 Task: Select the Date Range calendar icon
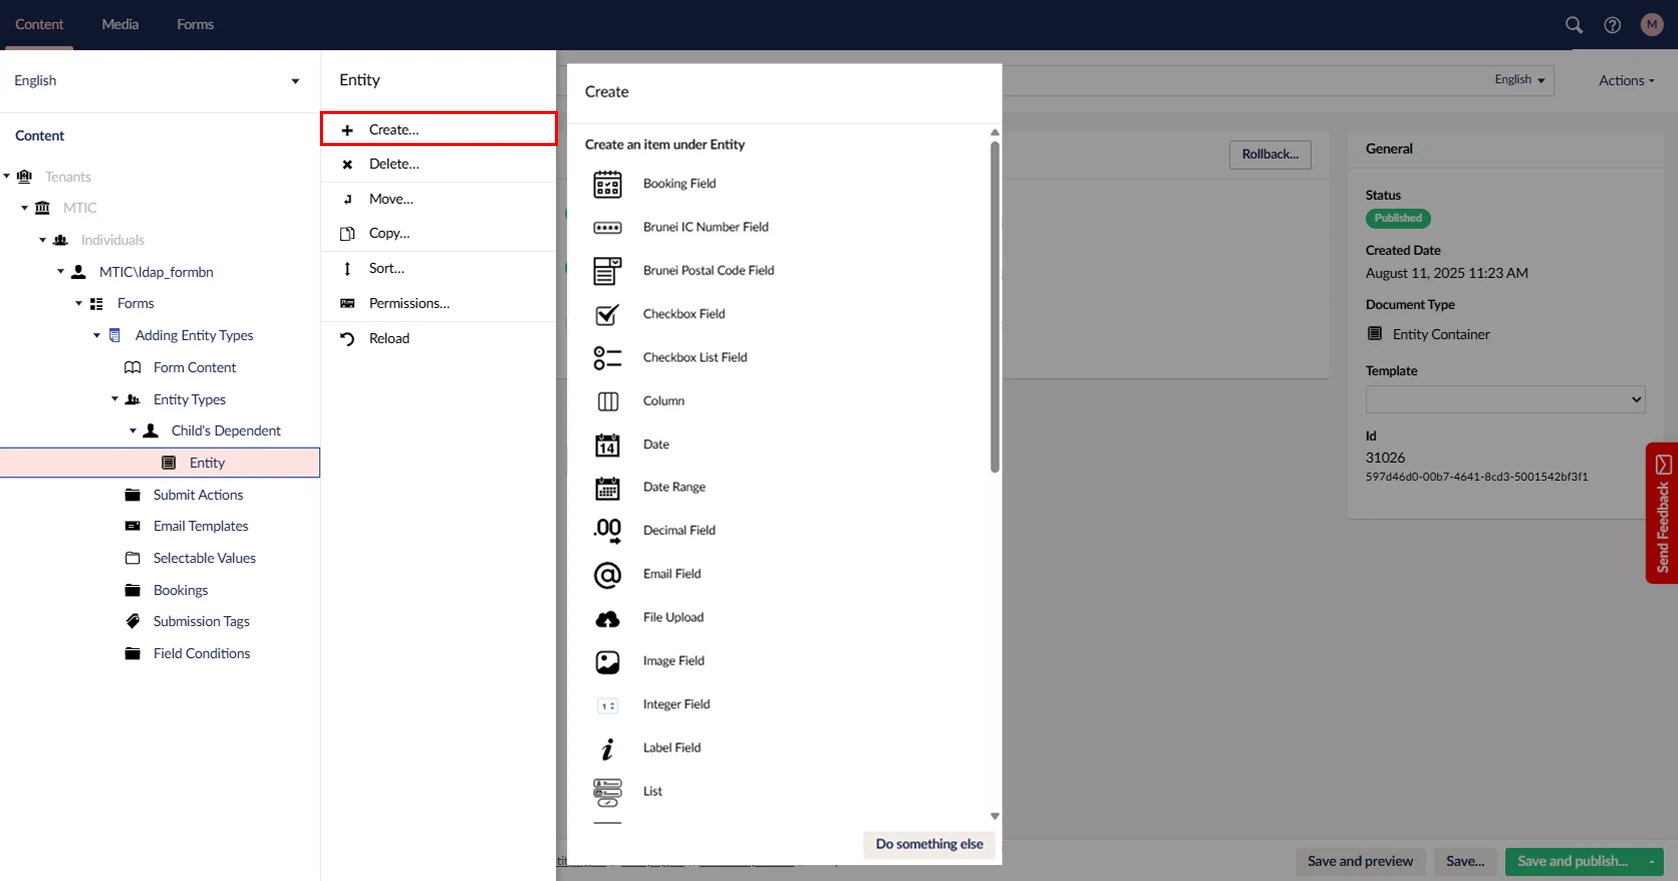pos(607,488)
